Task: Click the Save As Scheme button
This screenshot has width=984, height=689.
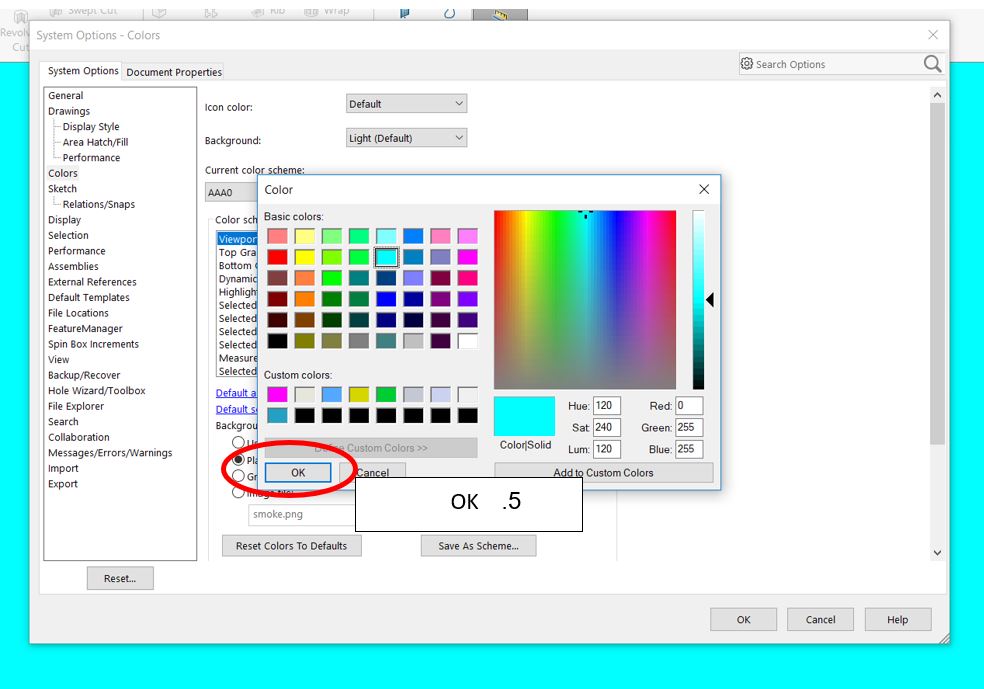Action: [x=478, y=546]
